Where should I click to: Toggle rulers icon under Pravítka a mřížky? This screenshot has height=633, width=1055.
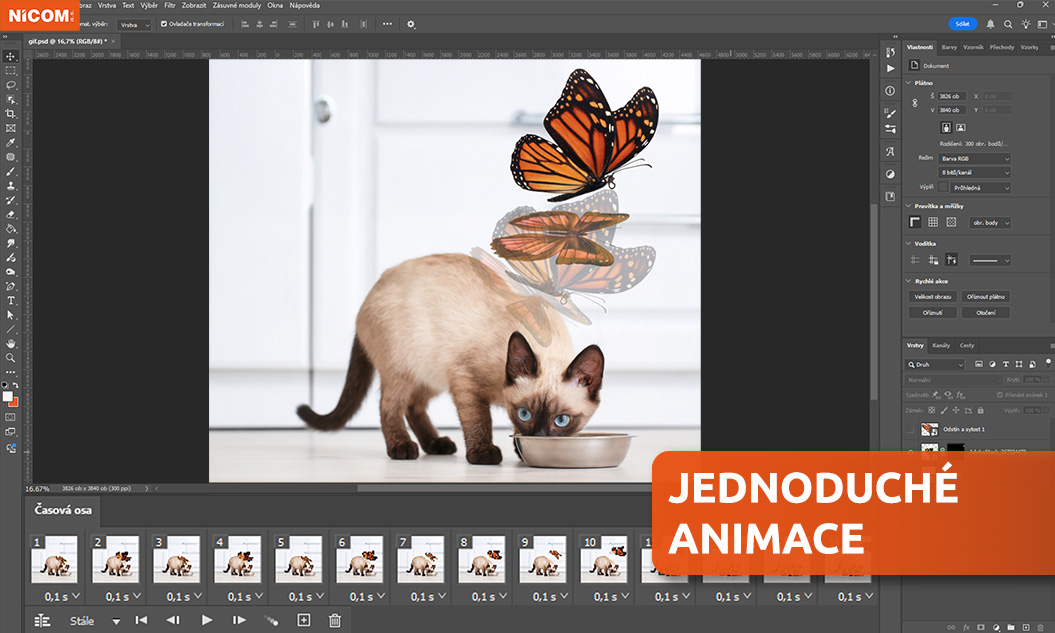coord(914,222)
